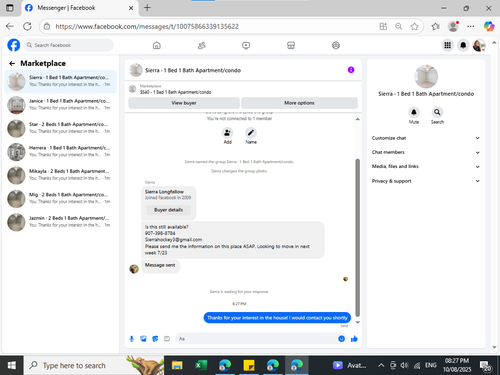Image resolution: width=500 pixels, height=375 pixels.
Task: Click chat scrollbar down arrow
Action: 357,322
